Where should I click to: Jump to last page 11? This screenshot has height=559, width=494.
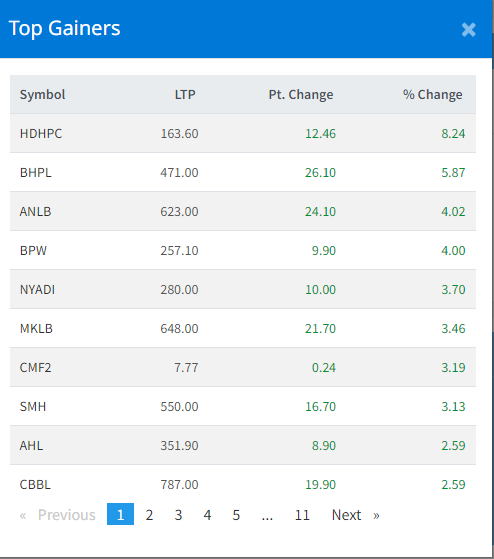pos(302,514)
